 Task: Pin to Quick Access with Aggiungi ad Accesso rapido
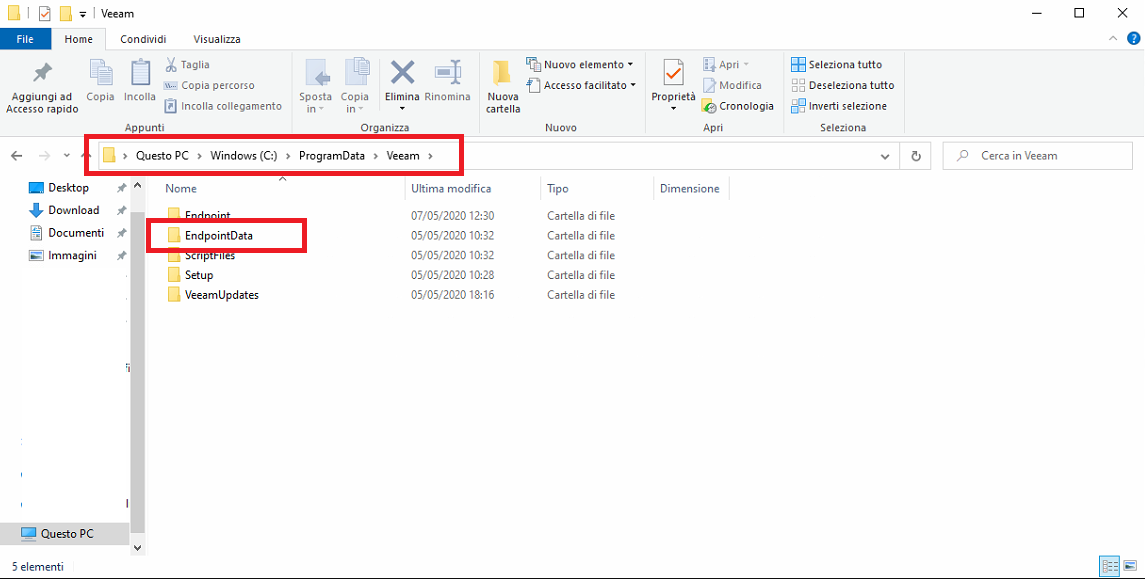pyautogui.click(x=42, y=88)
